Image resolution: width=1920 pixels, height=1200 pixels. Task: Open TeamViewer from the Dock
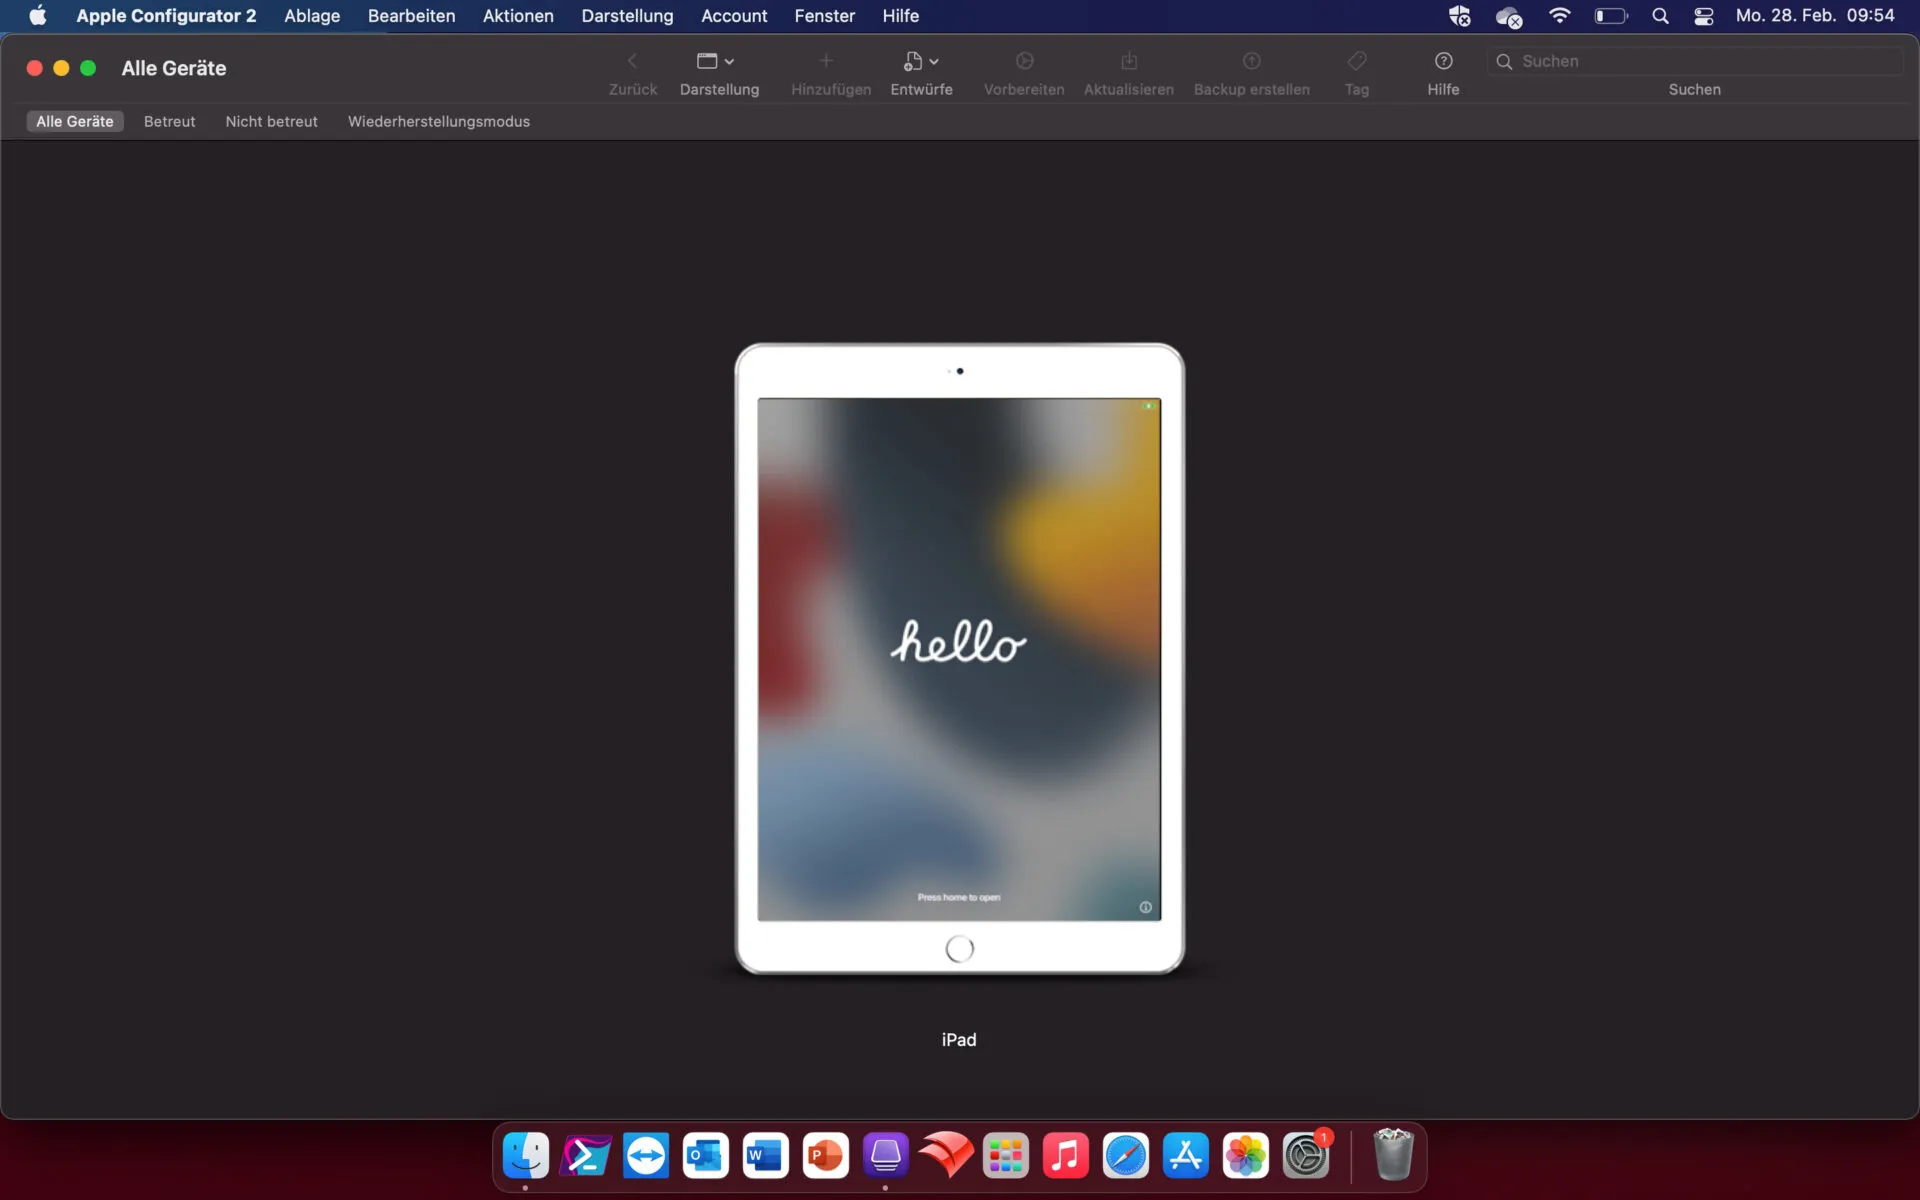click(646, 1155)
